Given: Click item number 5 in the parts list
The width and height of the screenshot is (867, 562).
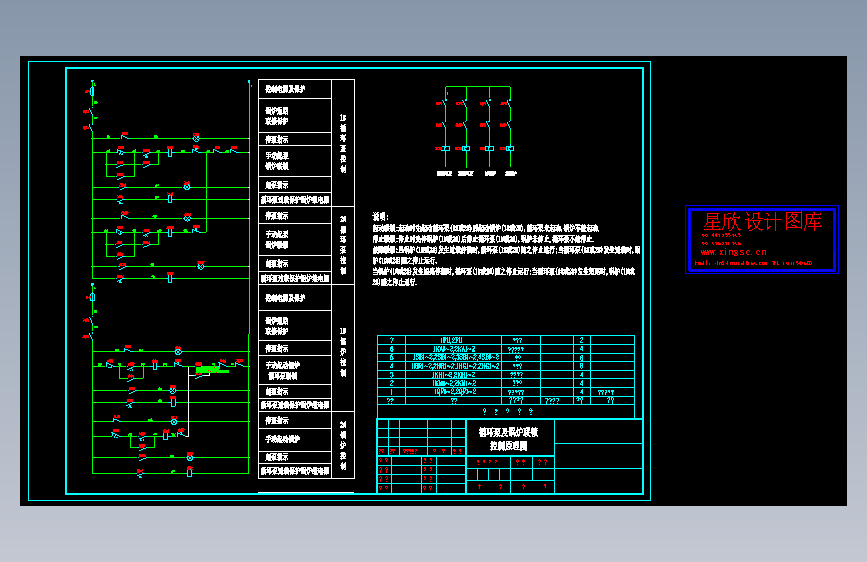Looking at the screenshot, I should click(x=391, y=357).
